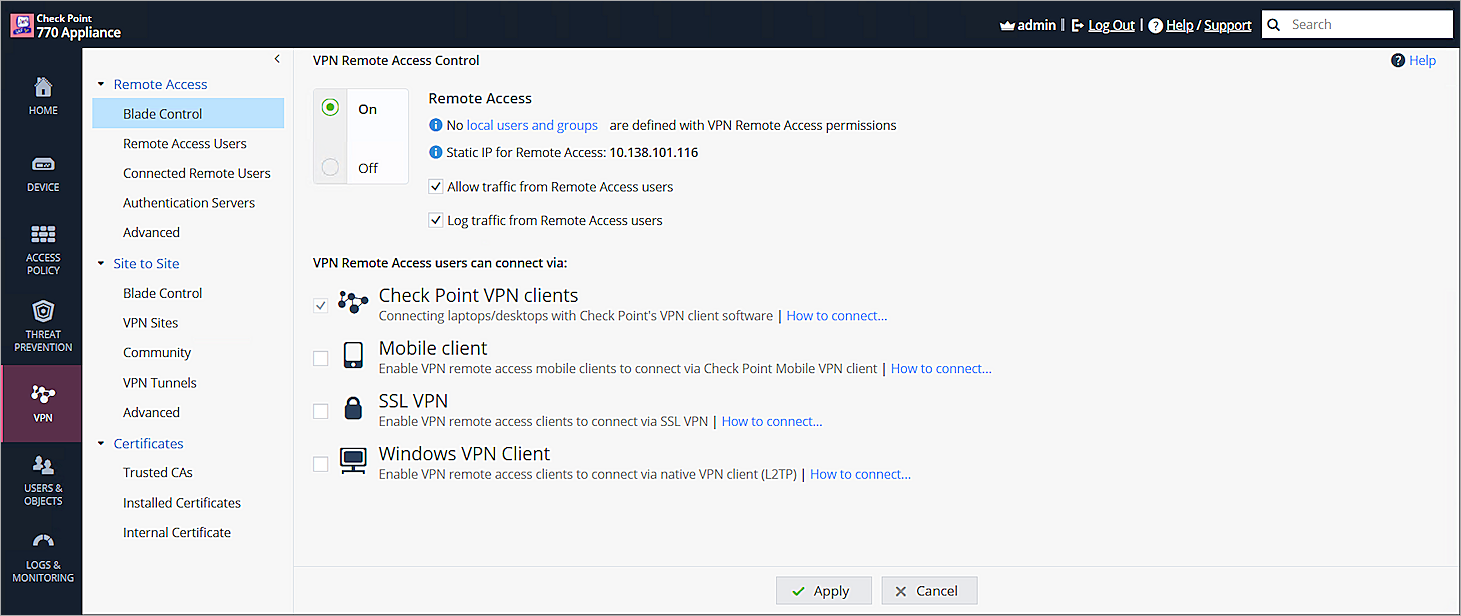Select the Off radio button
1461x616 pixels.
tap(329, 168)
